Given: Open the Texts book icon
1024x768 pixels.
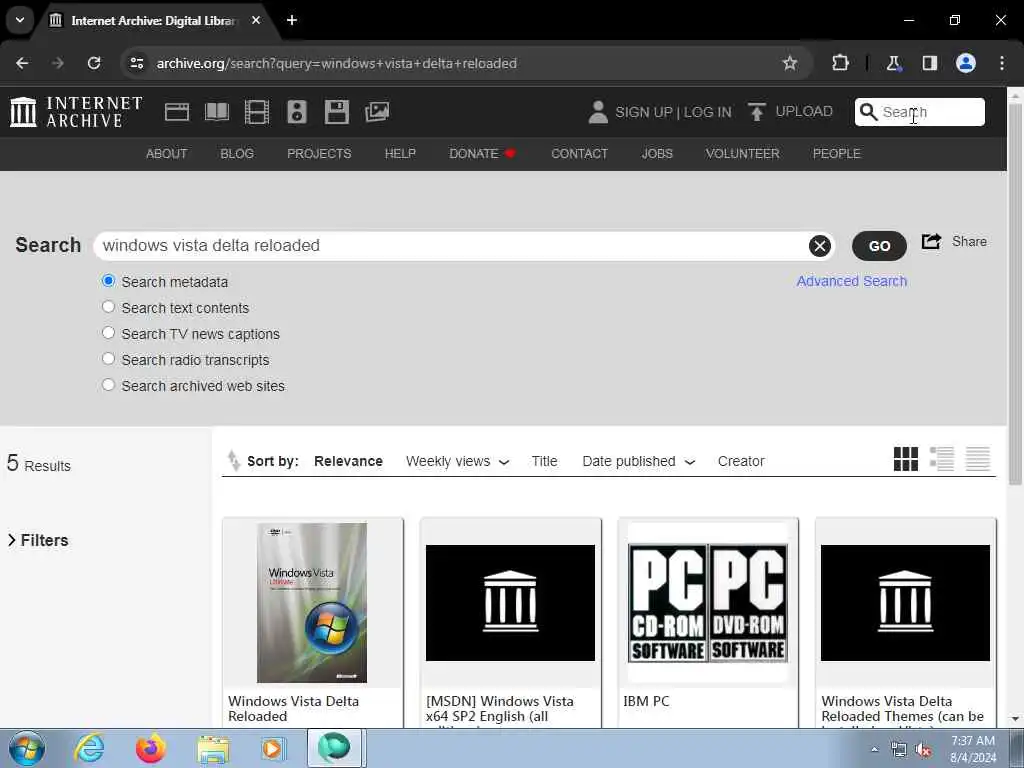Looking at the screenshot, I should pyautogui.click(x=217, y=112).
